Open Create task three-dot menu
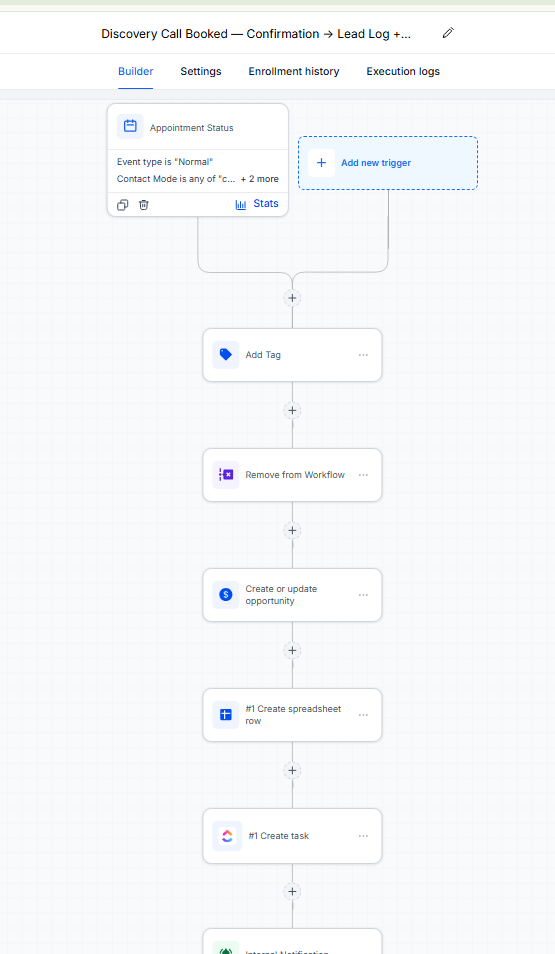555x954 pixels. pyautogui.click(x=363, y=836)
